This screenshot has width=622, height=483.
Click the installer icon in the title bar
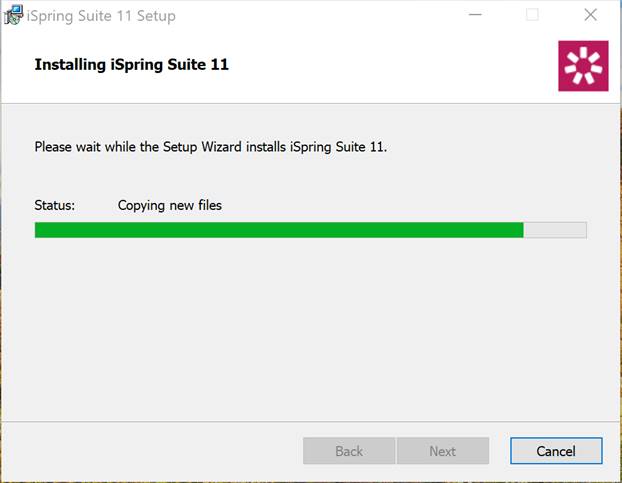click(x=13, y=15)
